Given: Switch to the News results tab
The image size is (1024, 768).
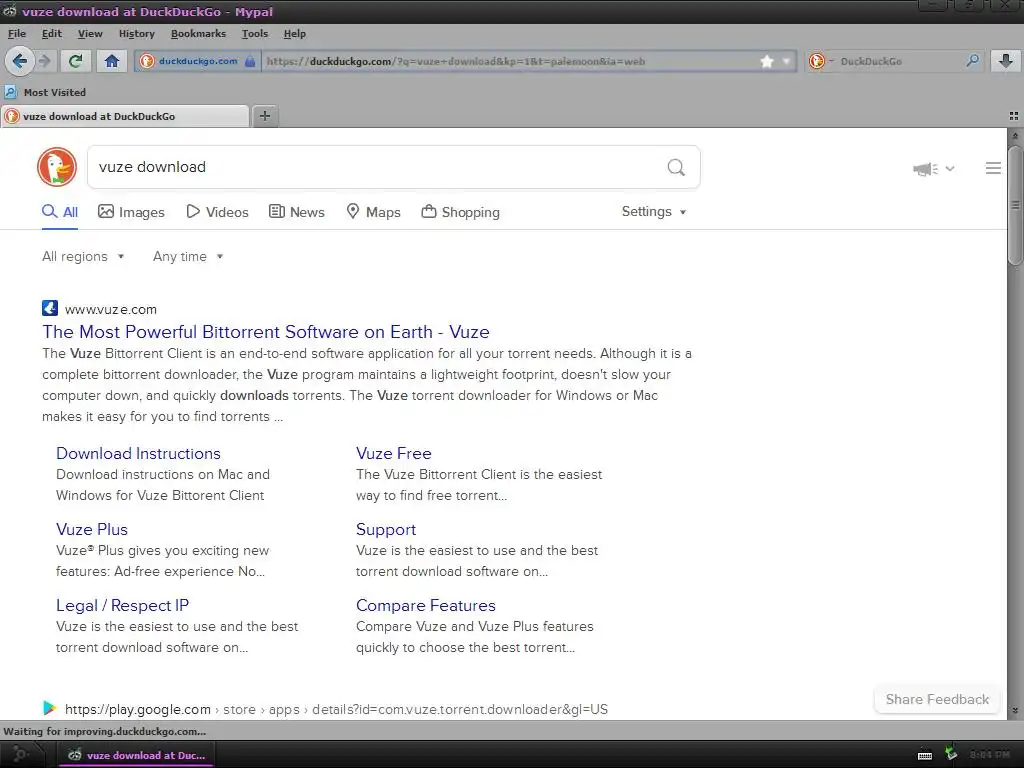Looking at the screenshot, I should coord(296,212).
